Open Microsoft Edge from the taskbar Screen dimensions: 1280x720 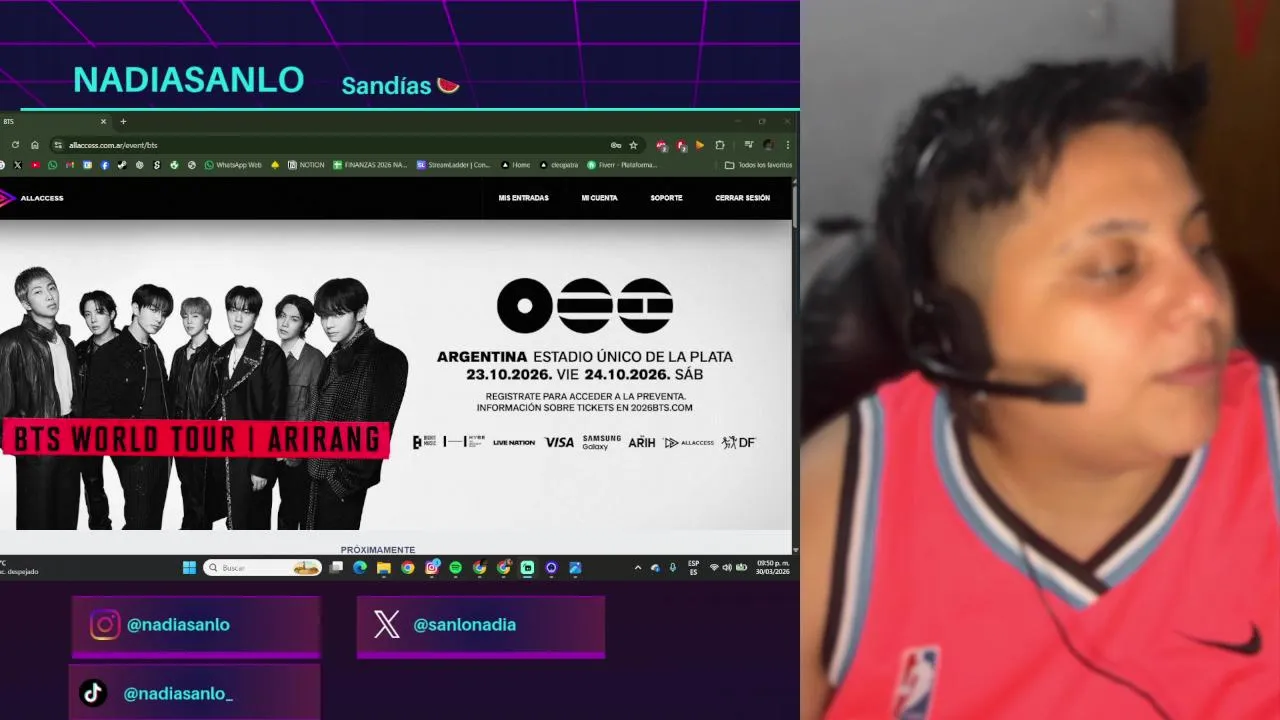point(360,568)
